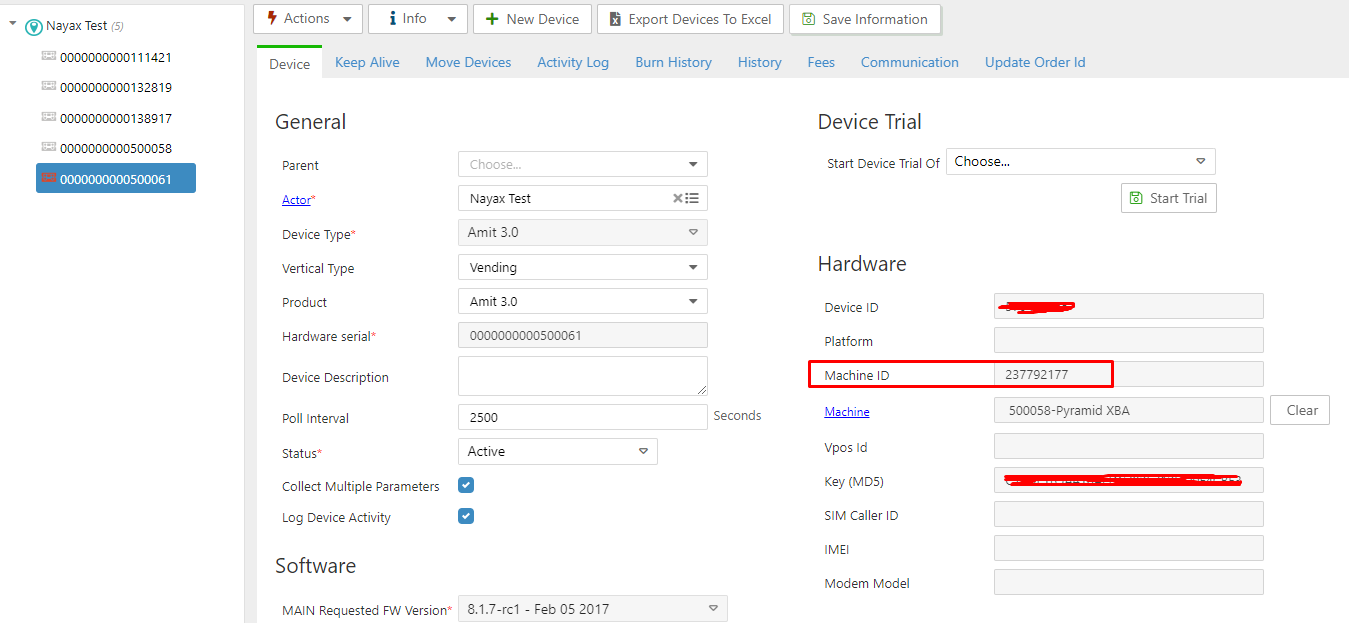This screenshot has width=1349, height=623.
Task: Open the Product dropdown
Action: pyautogui.click(x=583, y=301)
